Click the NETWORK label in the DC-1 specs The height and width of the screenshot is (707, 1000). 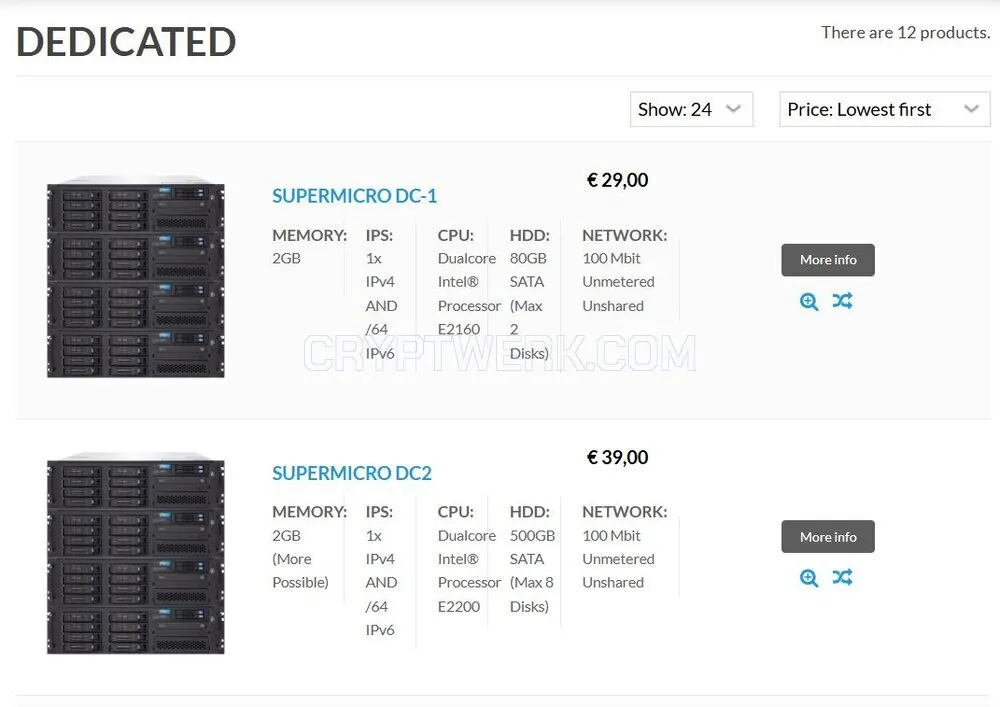pos(624,235)
